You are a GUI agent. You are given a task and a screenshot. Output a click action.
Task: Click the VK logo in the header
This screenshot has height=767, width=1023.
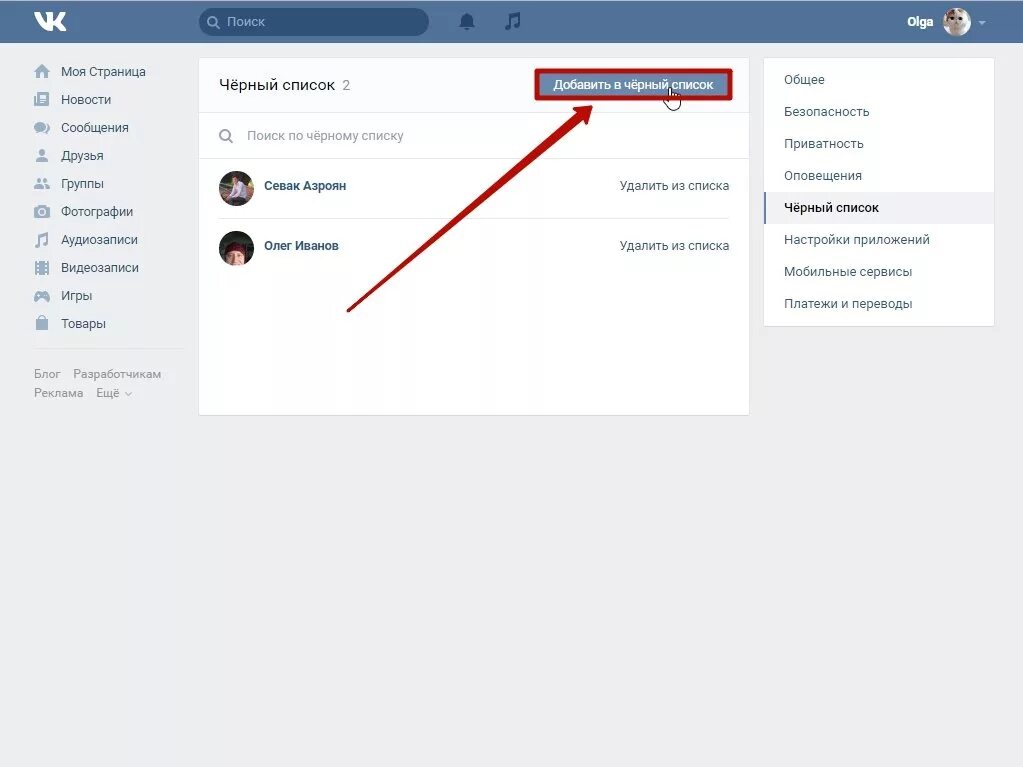tap(50, 22)
